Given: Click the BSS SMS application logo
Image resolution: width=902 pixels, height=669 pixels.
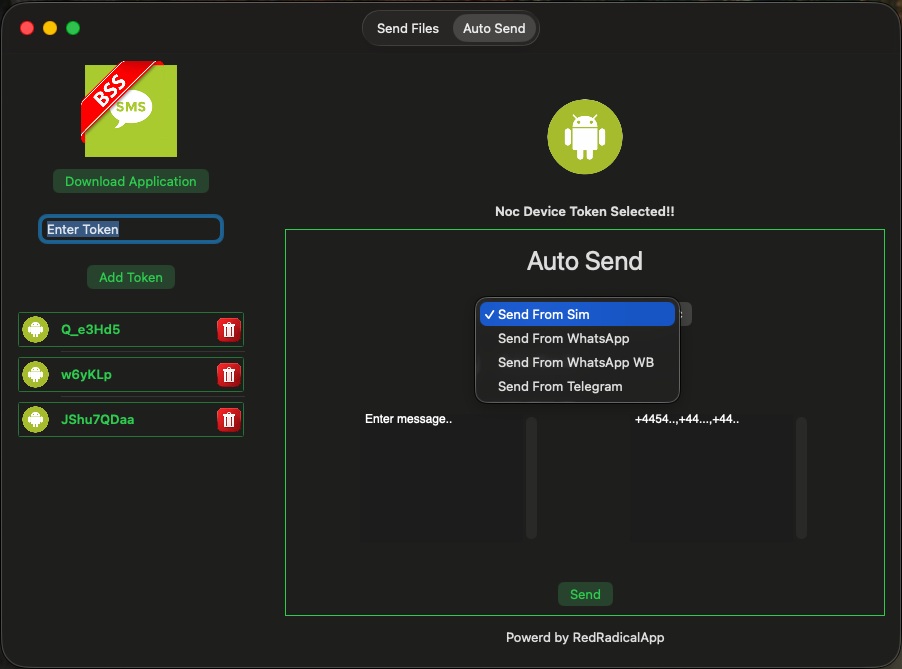Looking at the screenshot, I should click(129, 109).
